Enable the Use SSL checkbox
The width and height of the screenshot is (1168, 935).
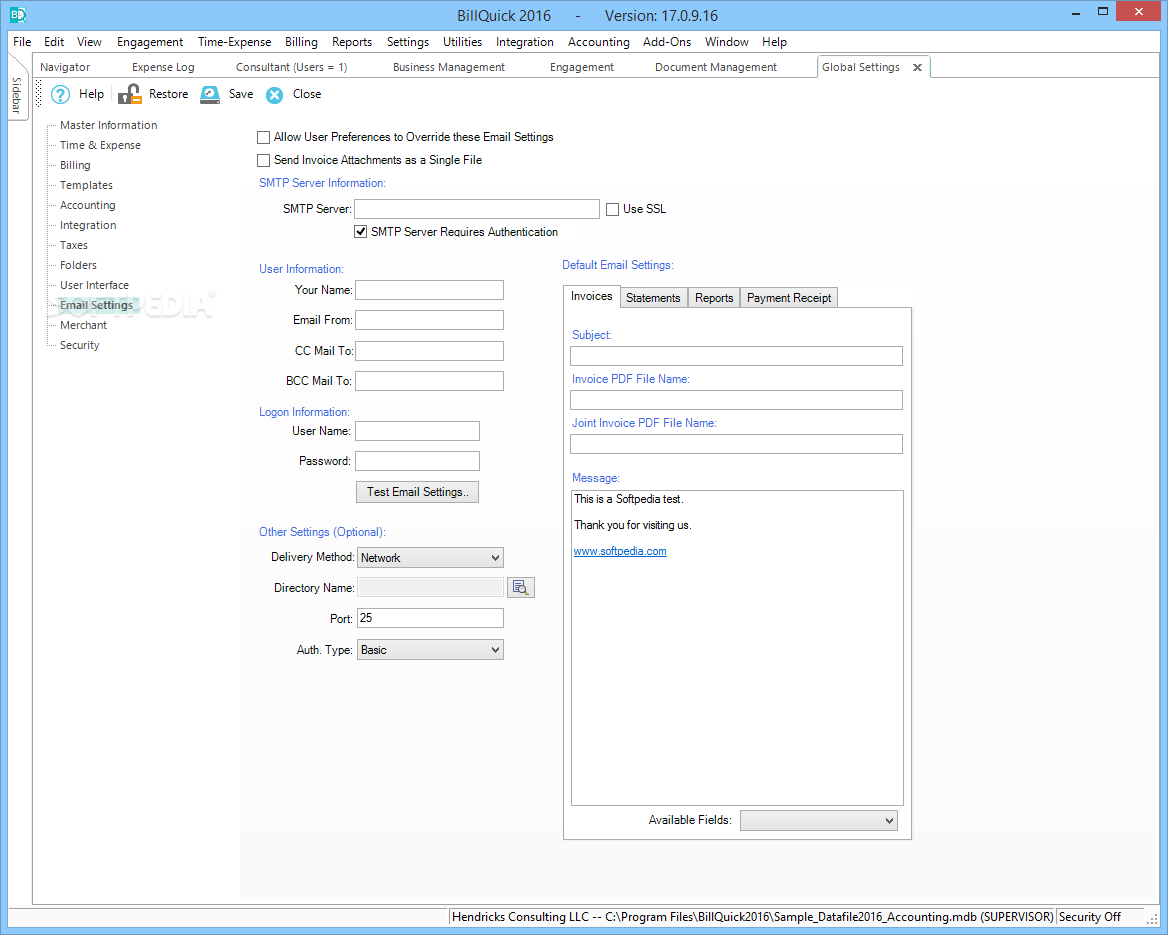612,209
